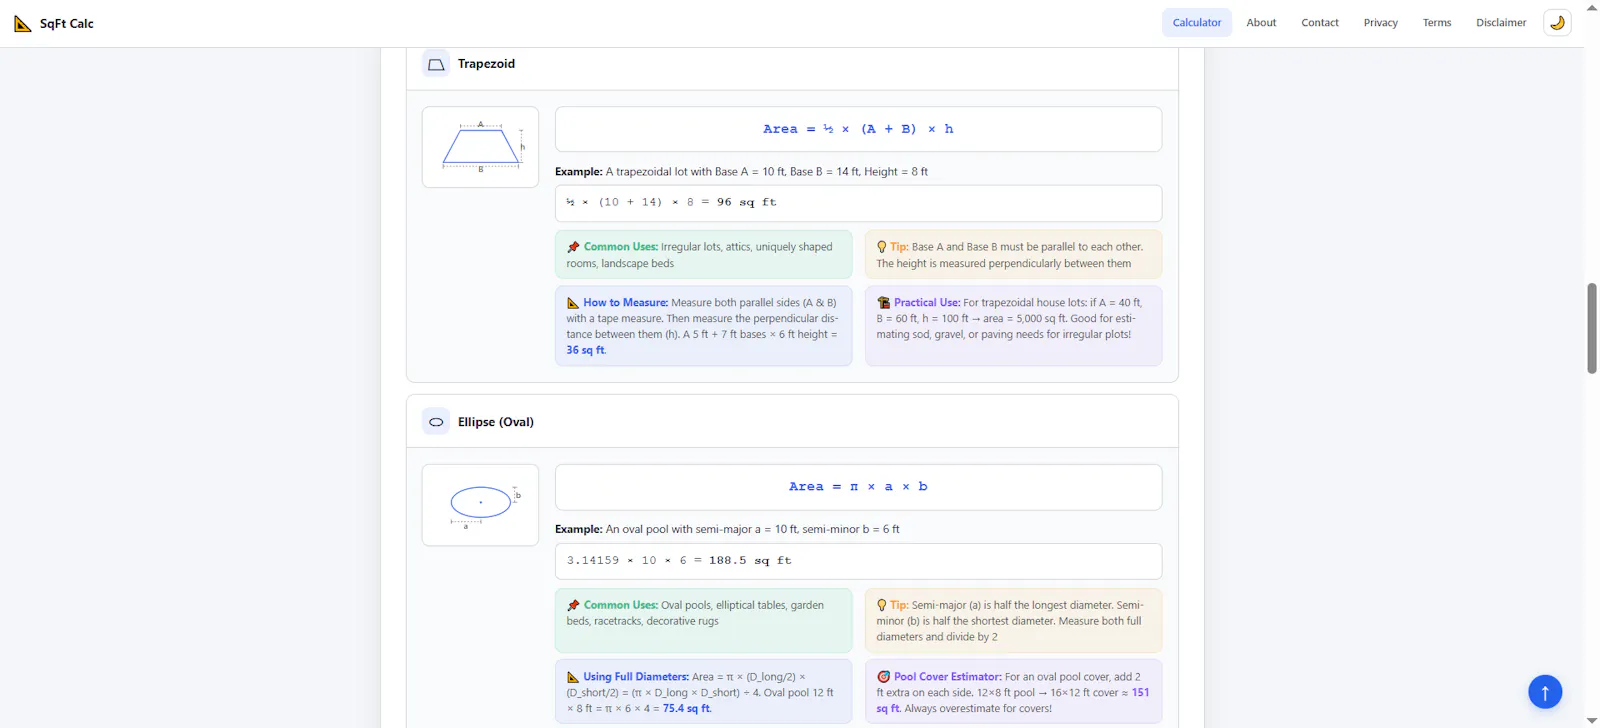The height and width of the screenshot is (728, 1600).
Task: Open the Disclaimer page
Action: point(1501,22)
